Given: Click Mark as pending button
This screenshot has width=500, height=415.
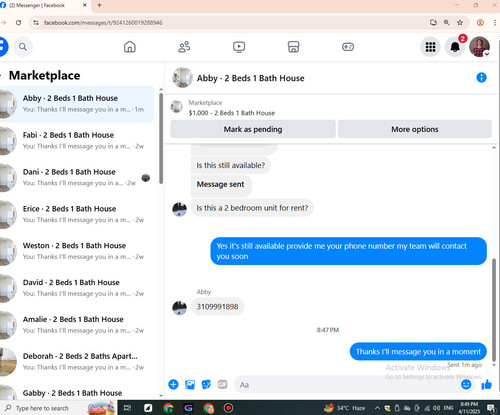Looking at the screenshot, I should click(x=253, y=129).
